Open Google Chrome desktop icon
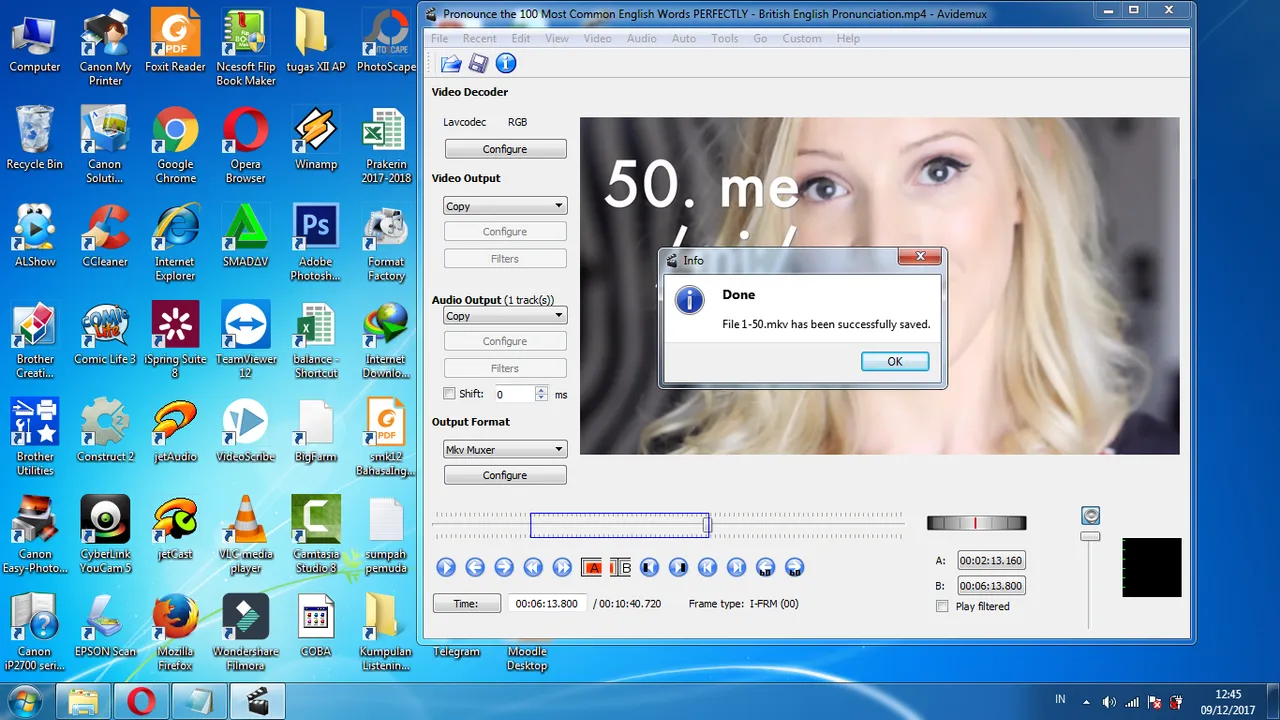This screenshot has height=720, width=1280. coord(175,147)
